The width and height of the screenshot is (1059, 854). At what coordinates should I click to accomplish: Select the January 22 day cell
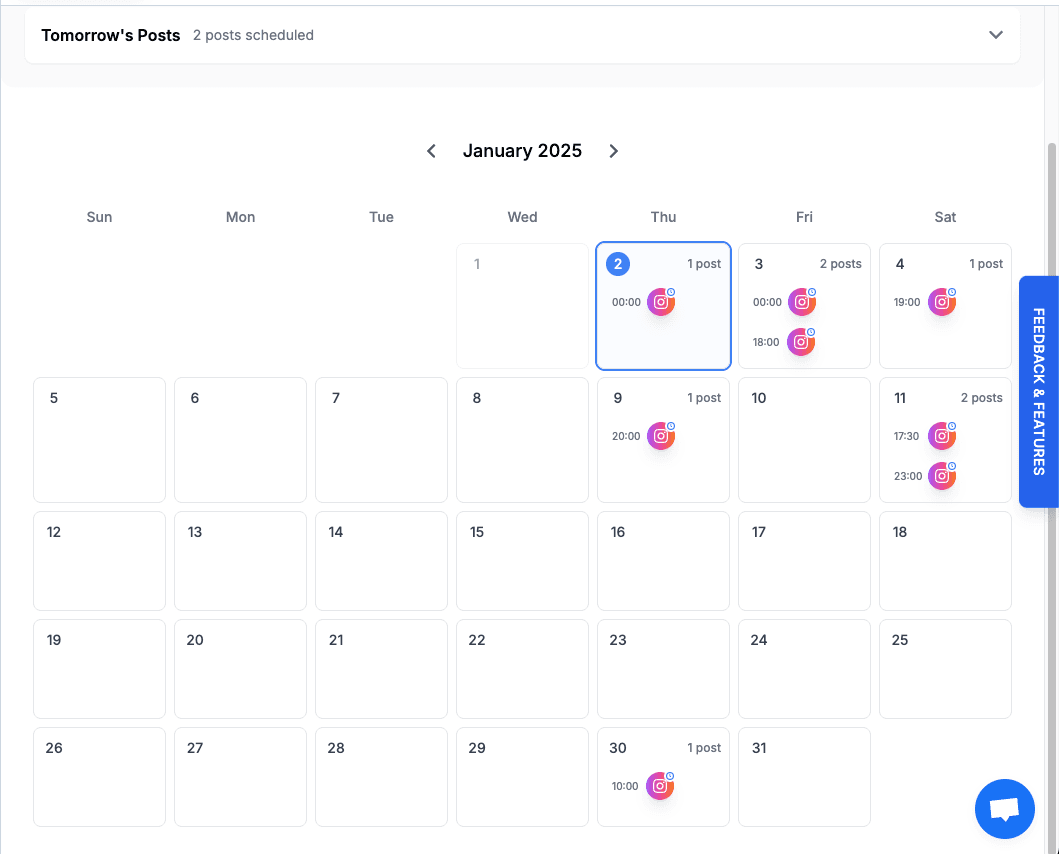point(522,669)
